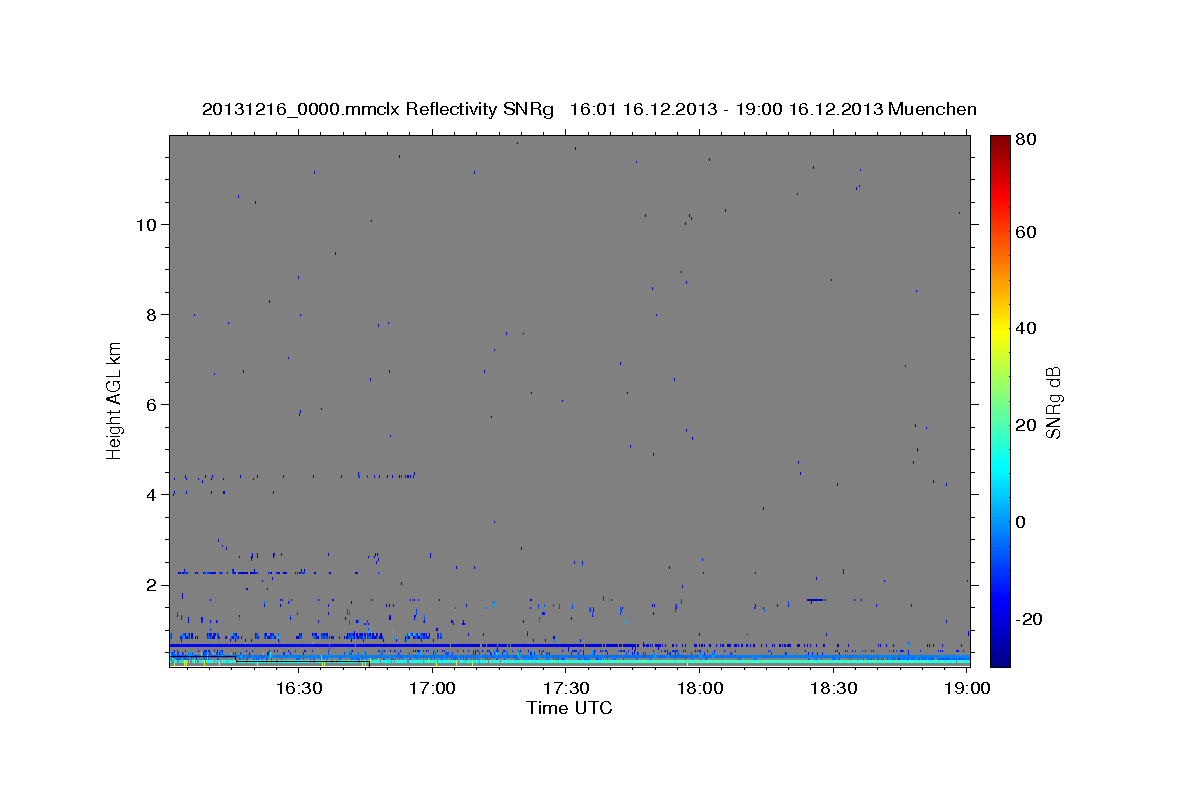Screen dimensions: 1200x800
Task: Click the 17:00 time tick label
Action: click(x=433, y=688)
